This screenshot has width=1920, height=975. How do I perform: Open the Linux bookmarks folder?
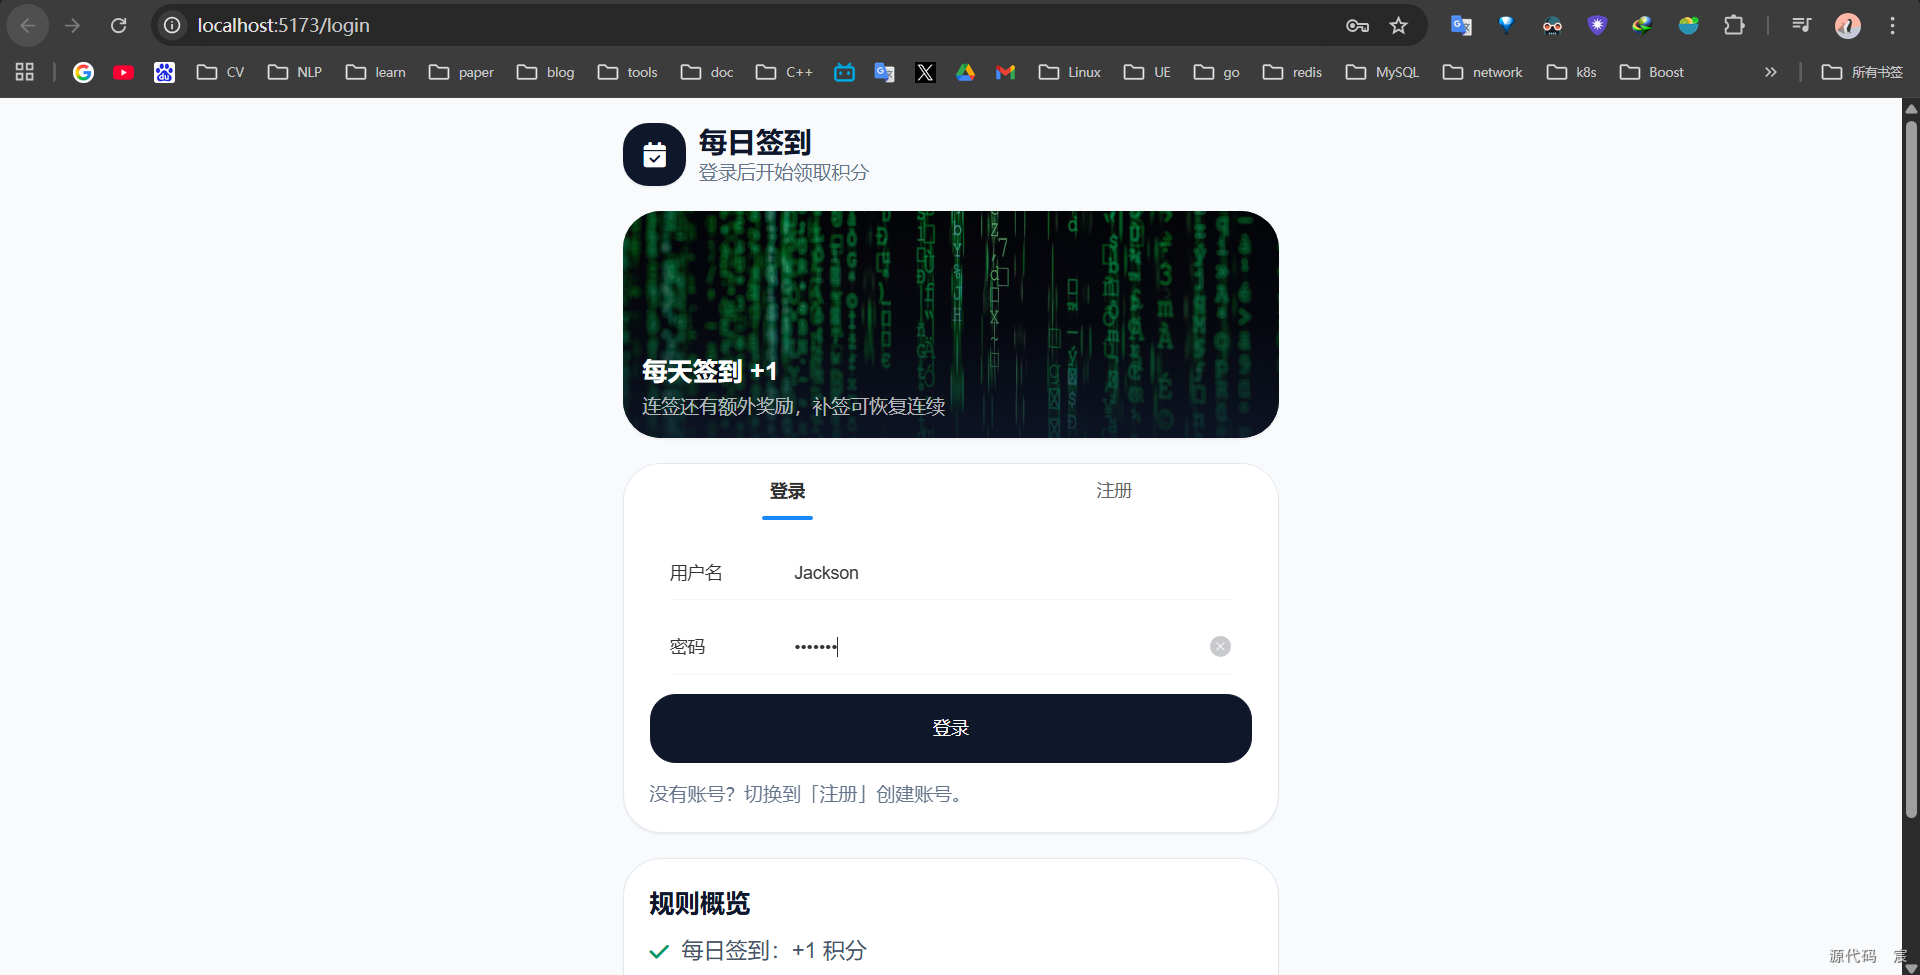[x=1069, y=72]
